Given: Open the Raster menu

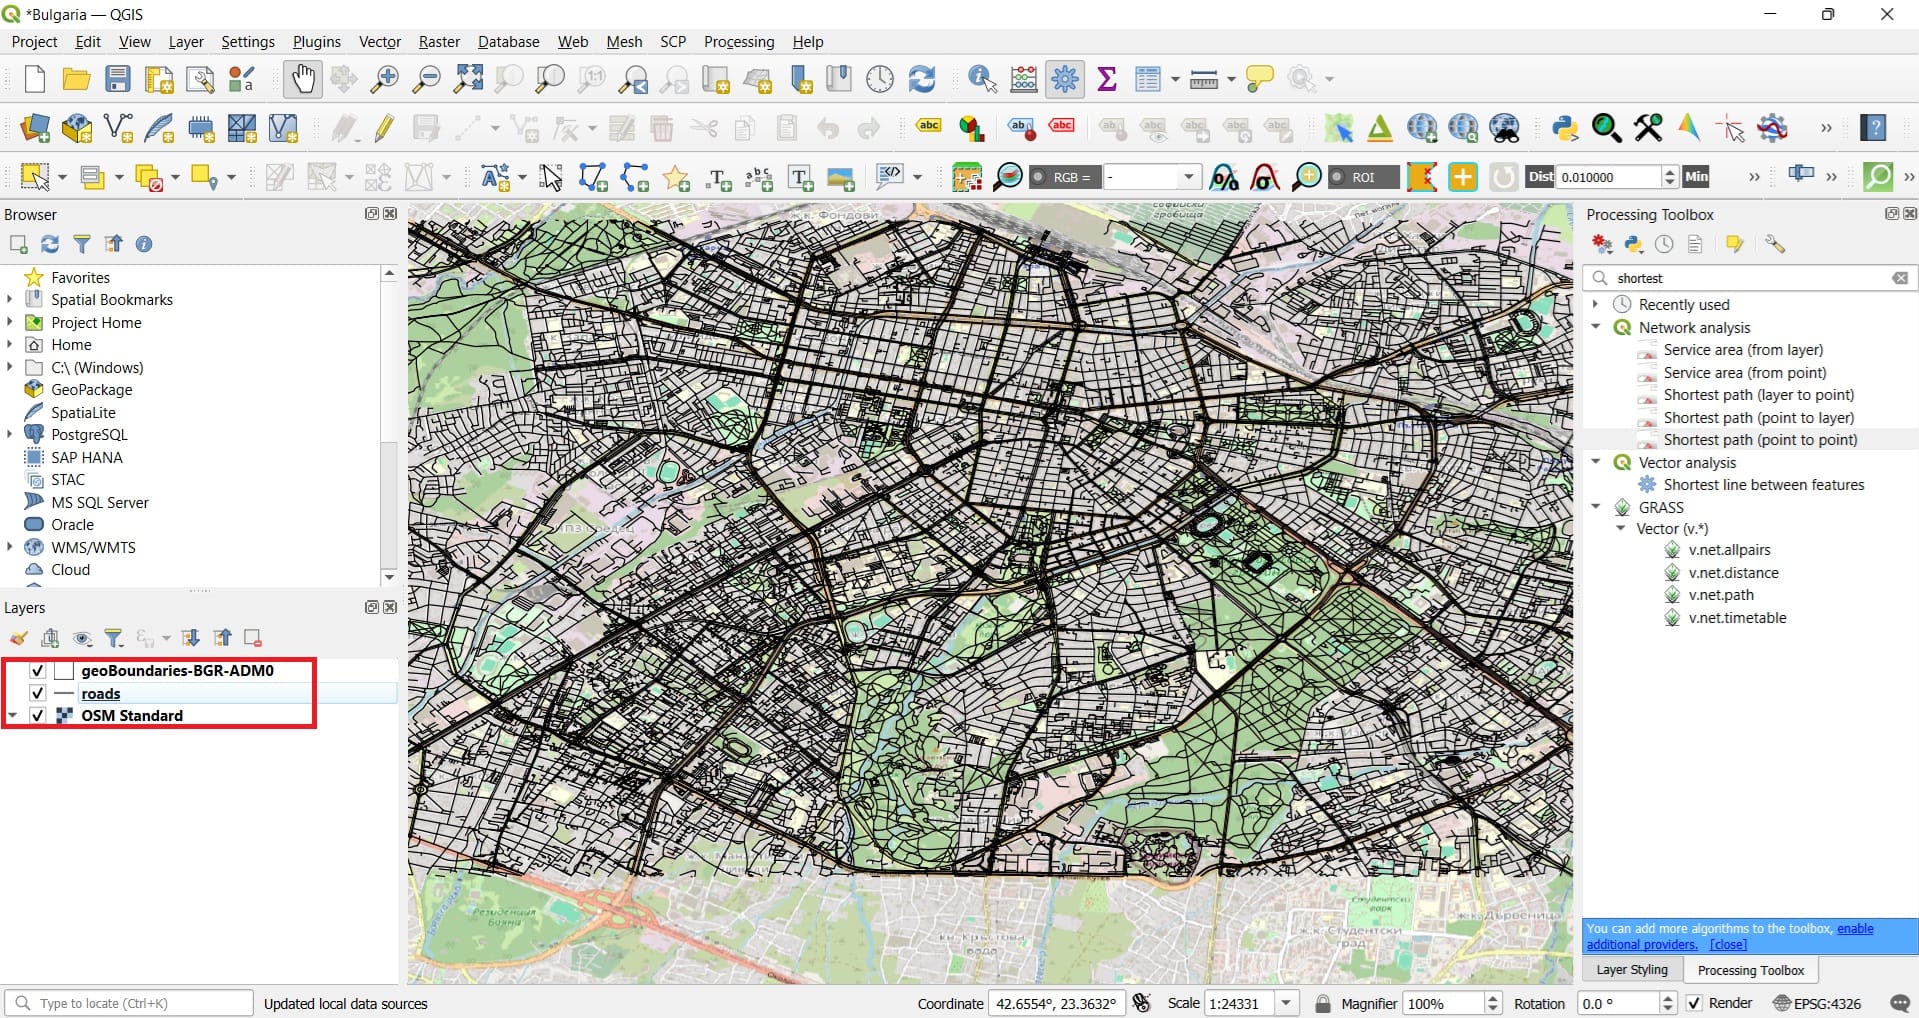Looking at the screenshot, I should click(x=439, y=42).
